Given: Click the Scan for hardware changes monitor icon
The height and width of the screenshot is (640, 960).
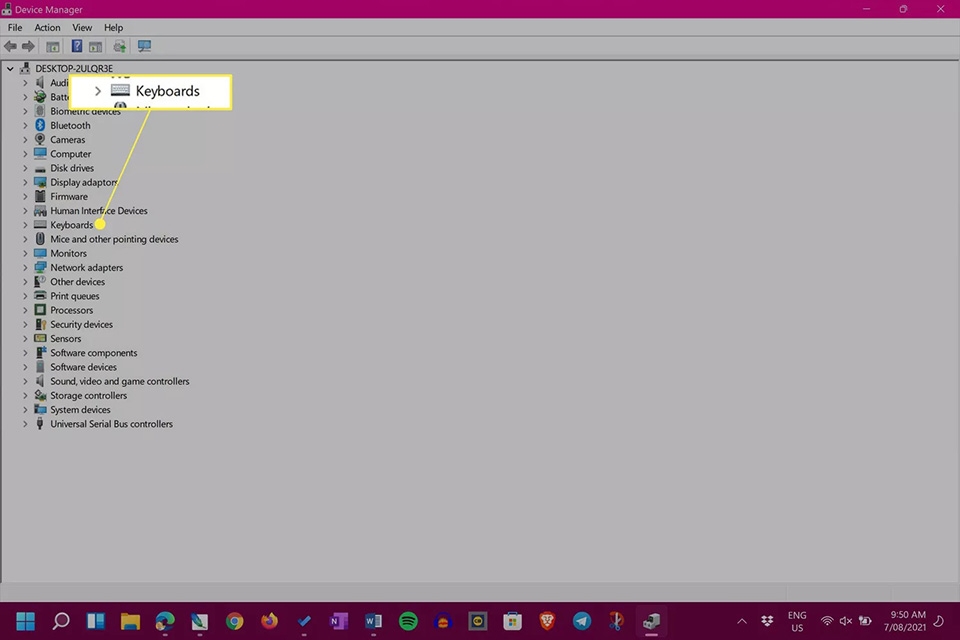Looking at the screenshot, I should click(144, 47).
